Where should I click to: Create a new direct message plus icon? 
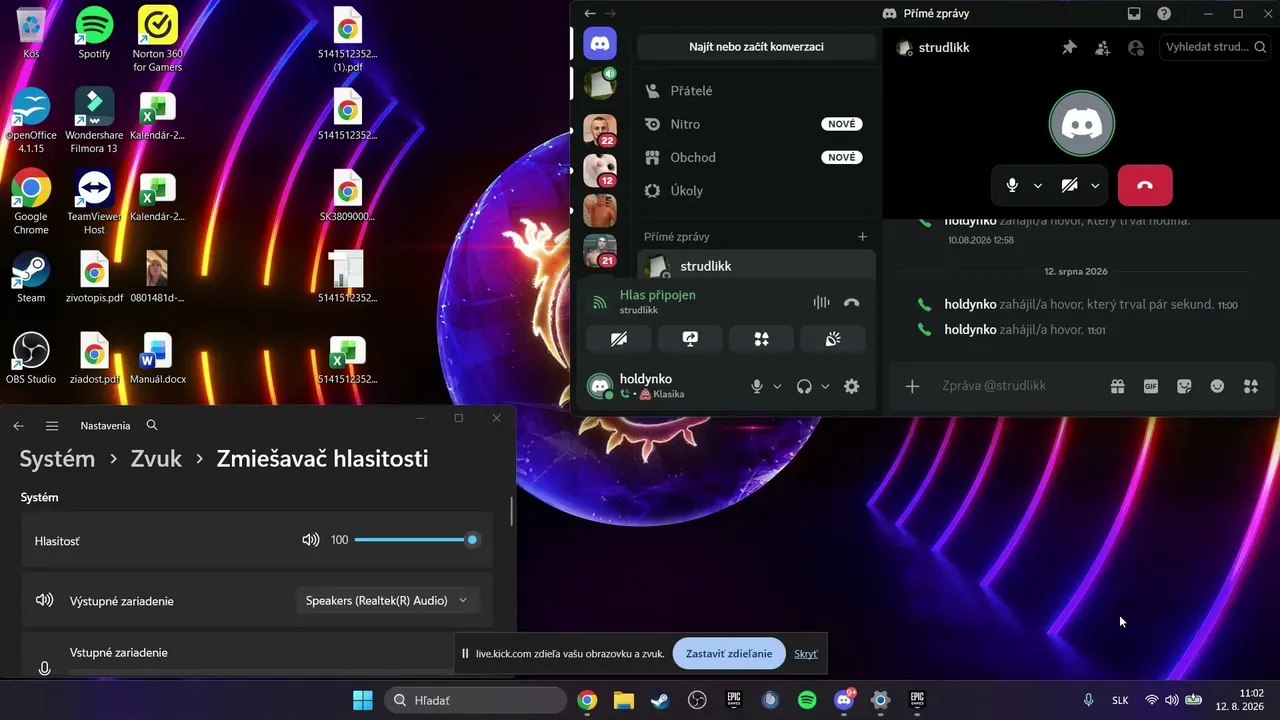pyautogui.click(x=862, y=237)
